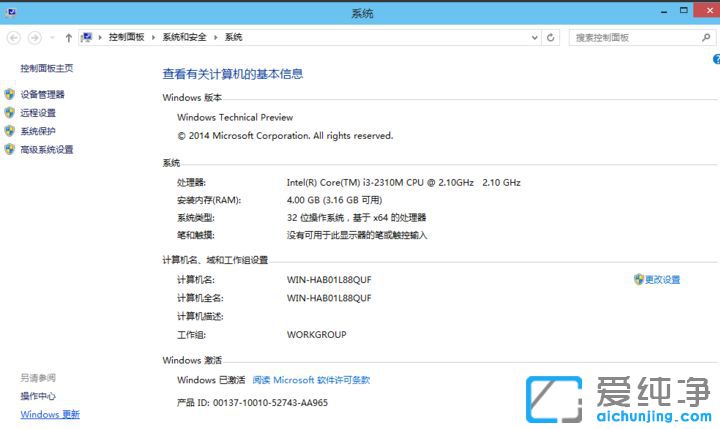Click product ID '00137-10010-52743-AA965'

click(x=270, y=403)
